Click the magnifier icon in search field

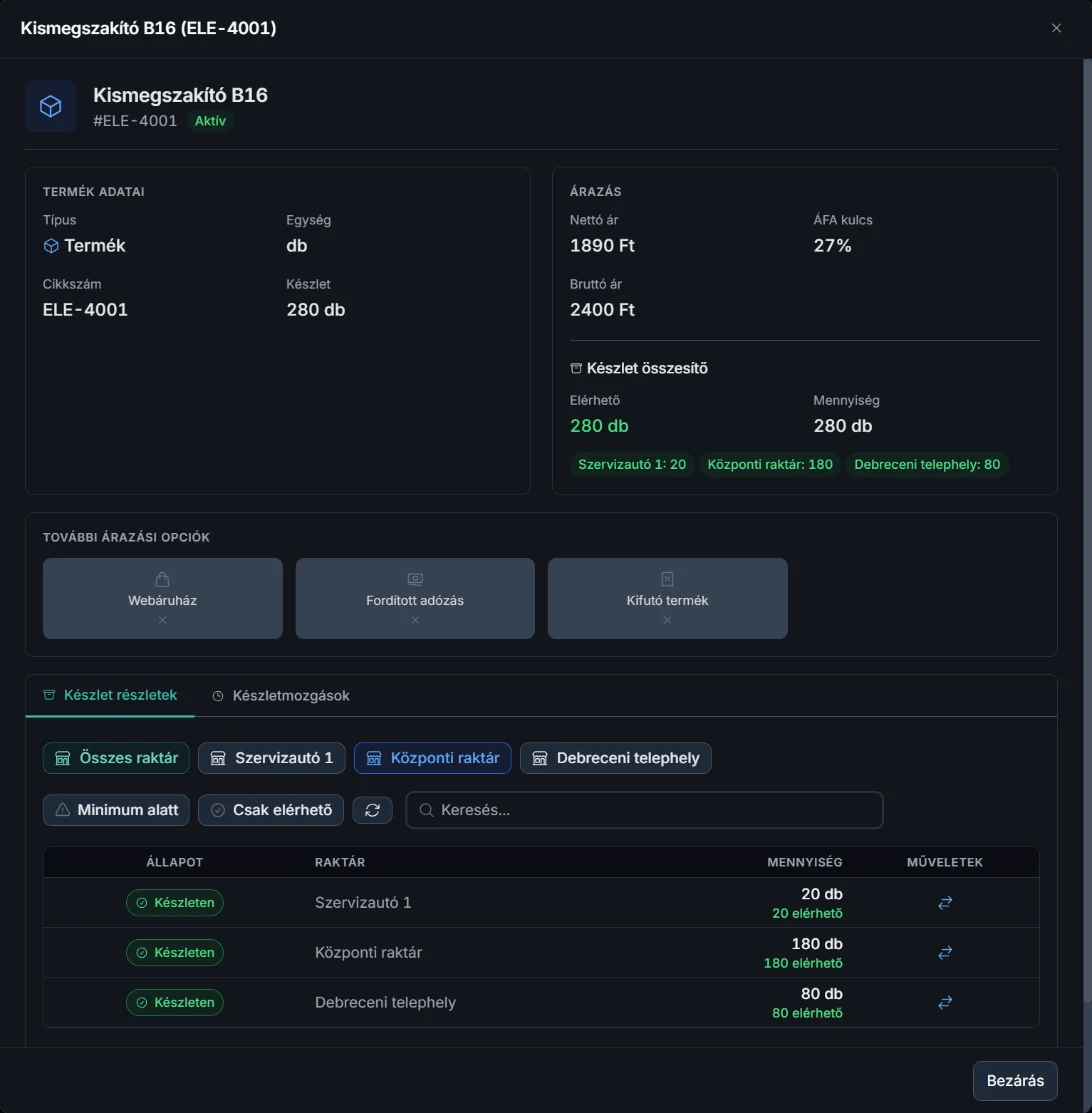(426, 810)
